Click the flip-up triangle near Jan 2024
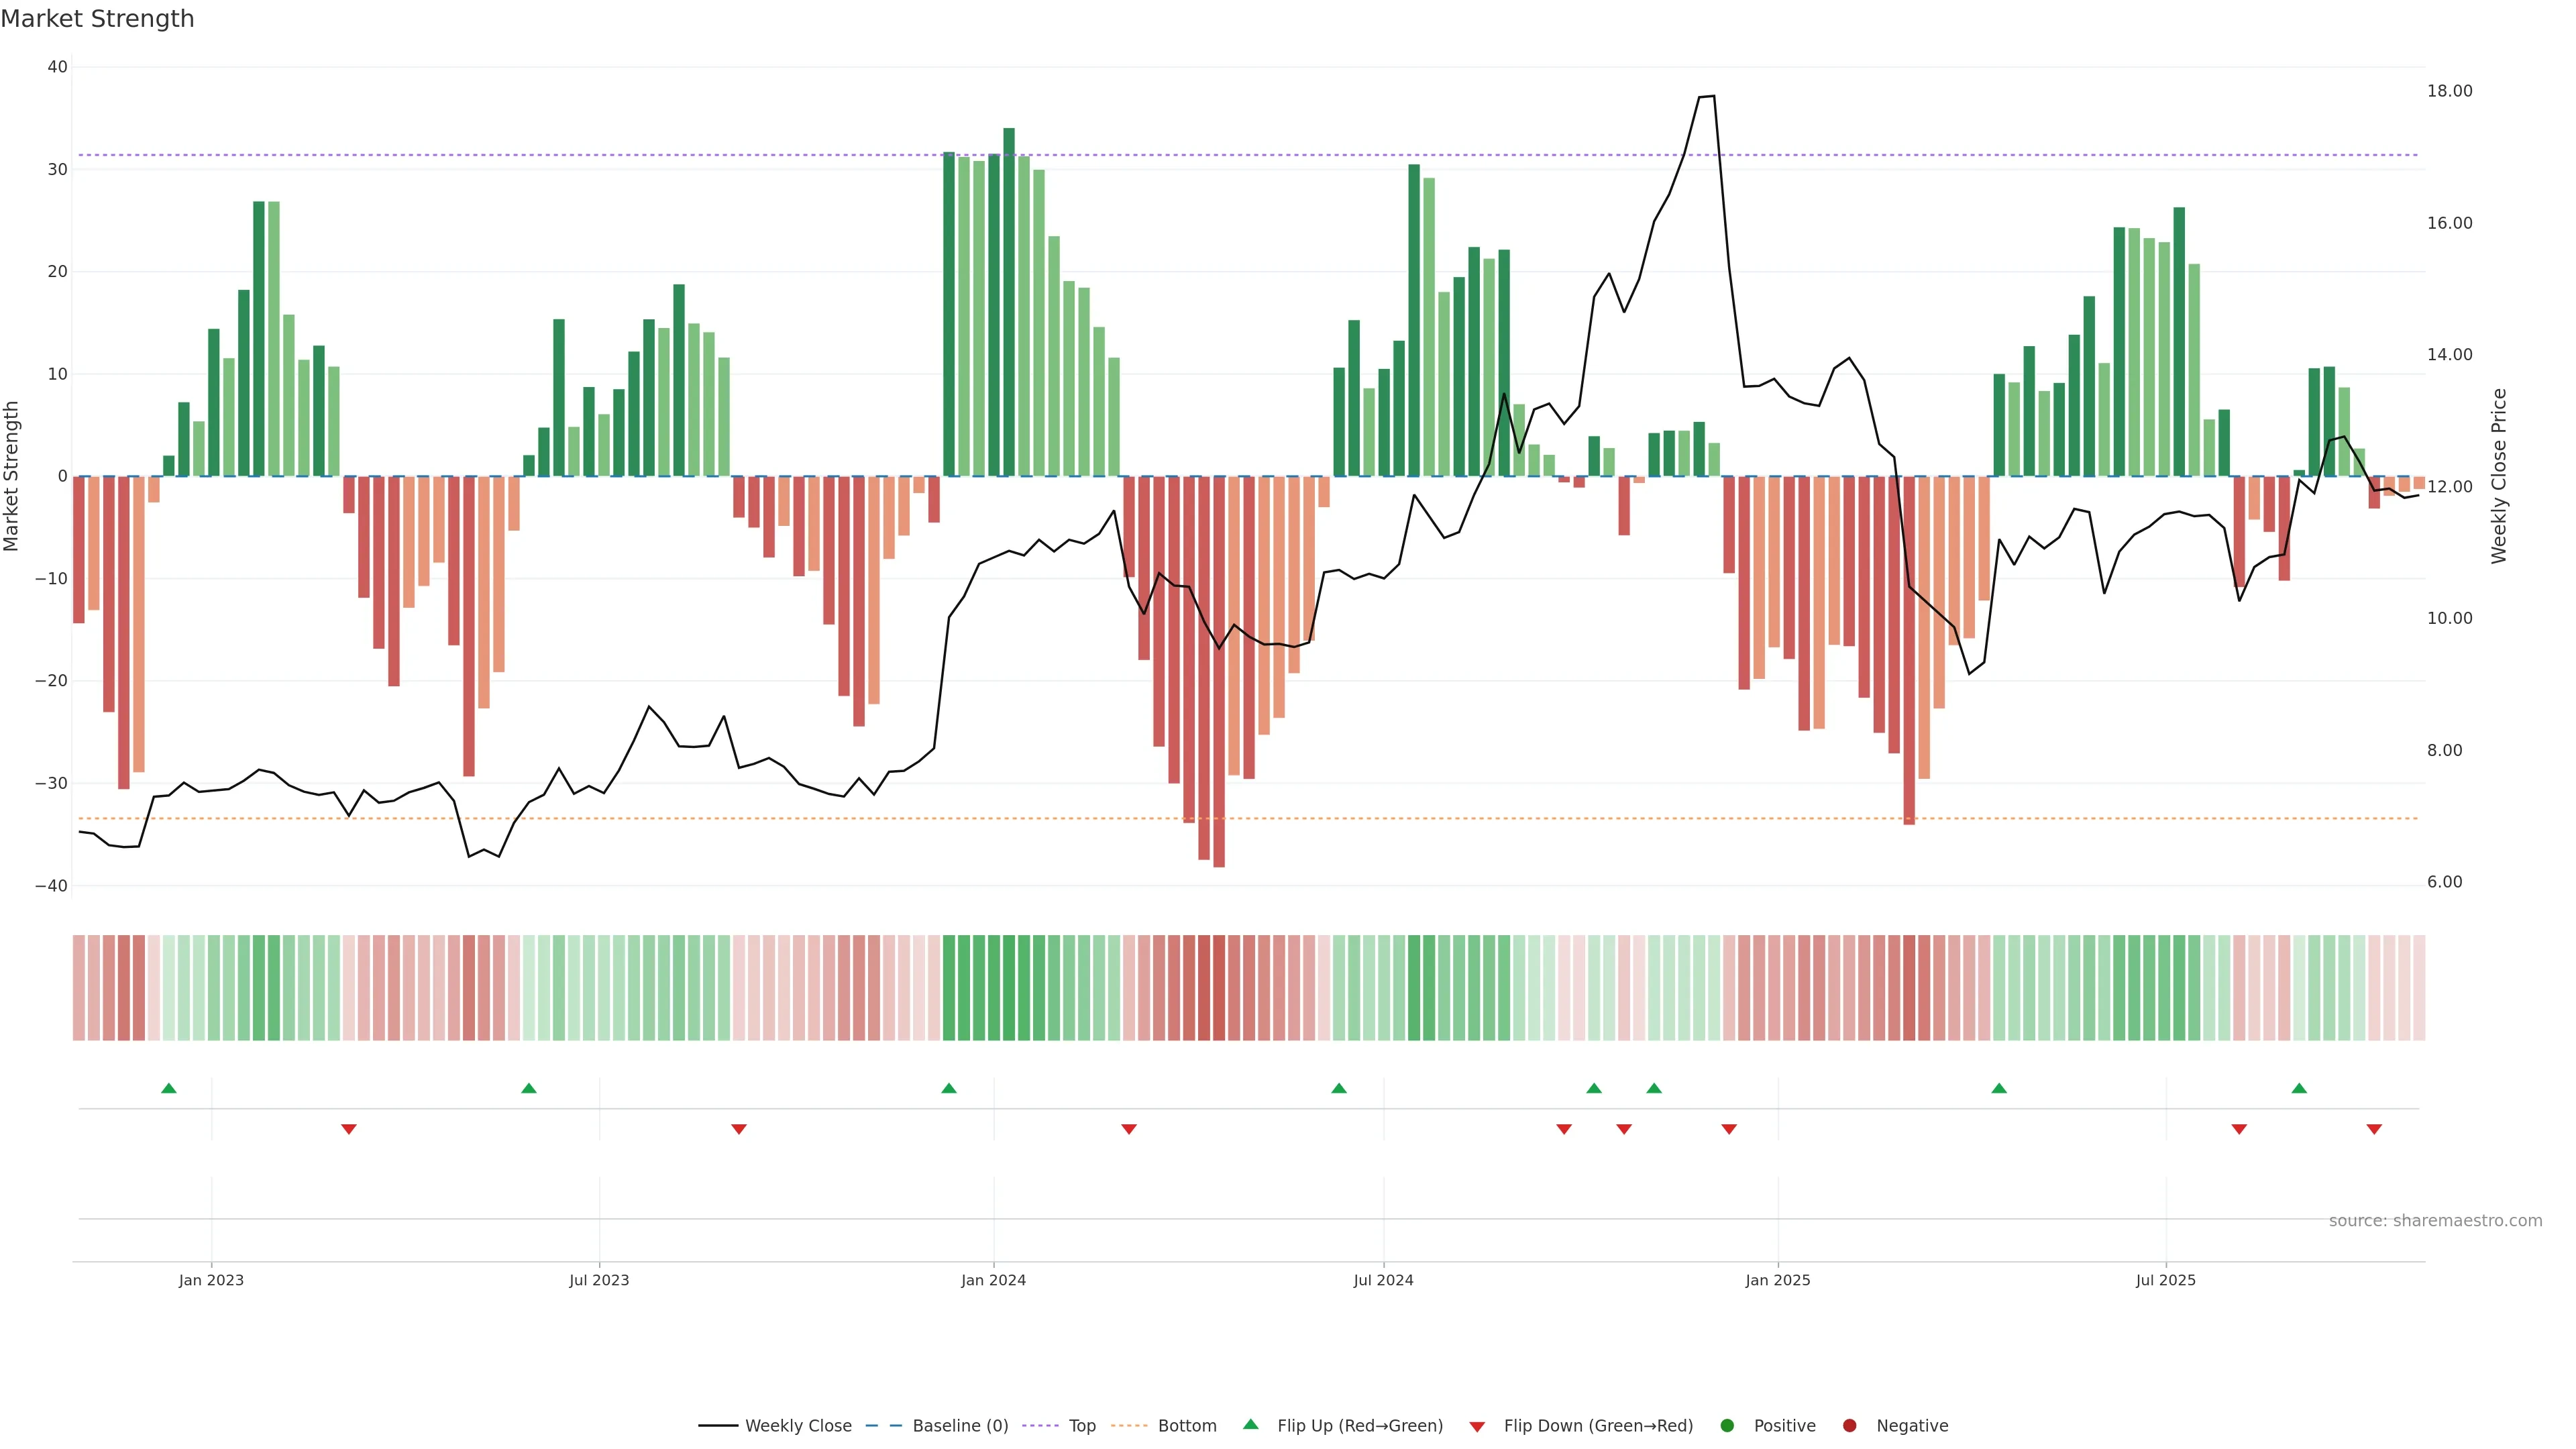Viewport: 2576px width, 1449px height. tap(949, 1088)
